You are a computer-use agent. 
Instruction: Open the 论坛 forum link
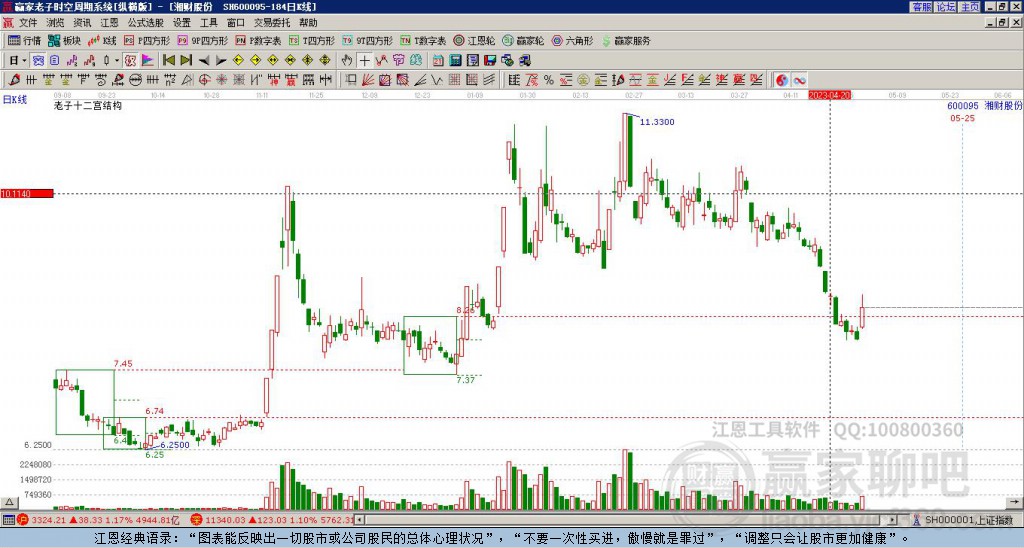[x=945, y=7]
